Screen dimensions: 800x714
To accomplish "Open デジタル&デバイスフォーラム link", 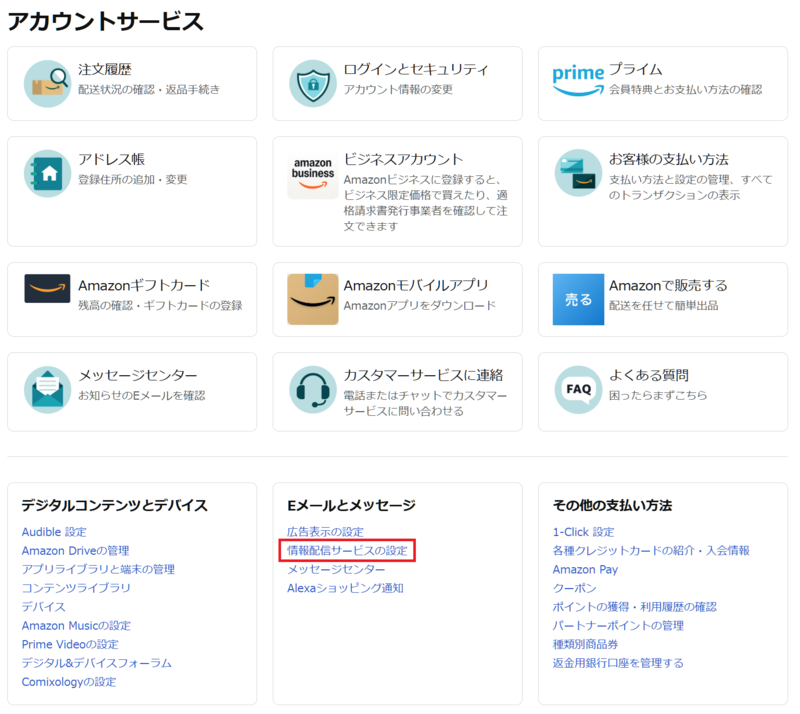I will (x=96, y=663).
